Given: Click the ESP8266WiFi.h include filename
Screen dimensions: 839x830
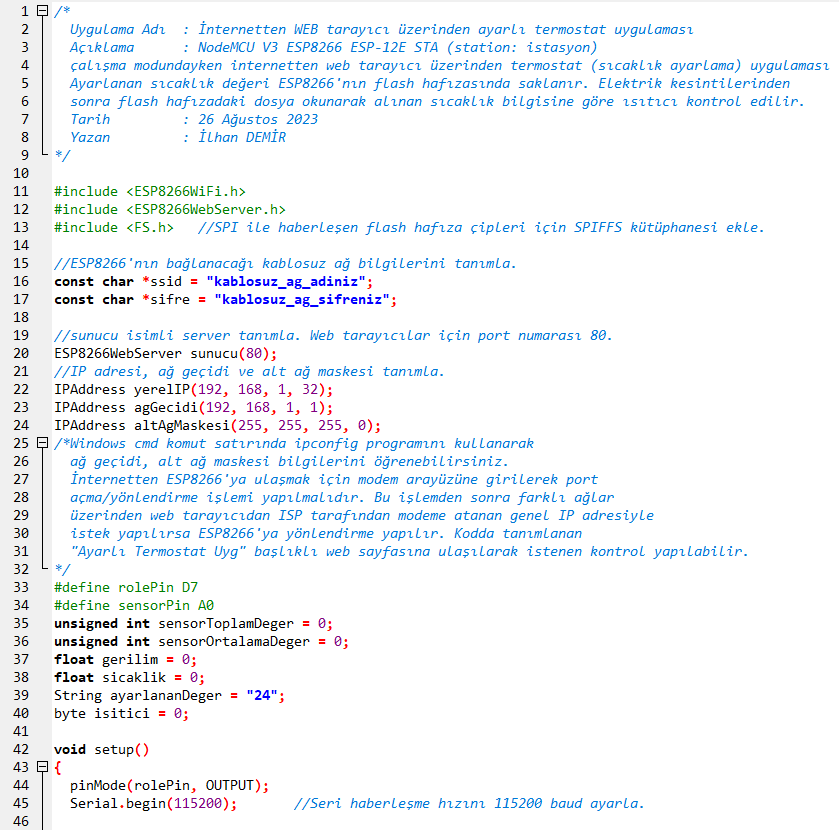Looking at the screenshot, I should point(185,191).
